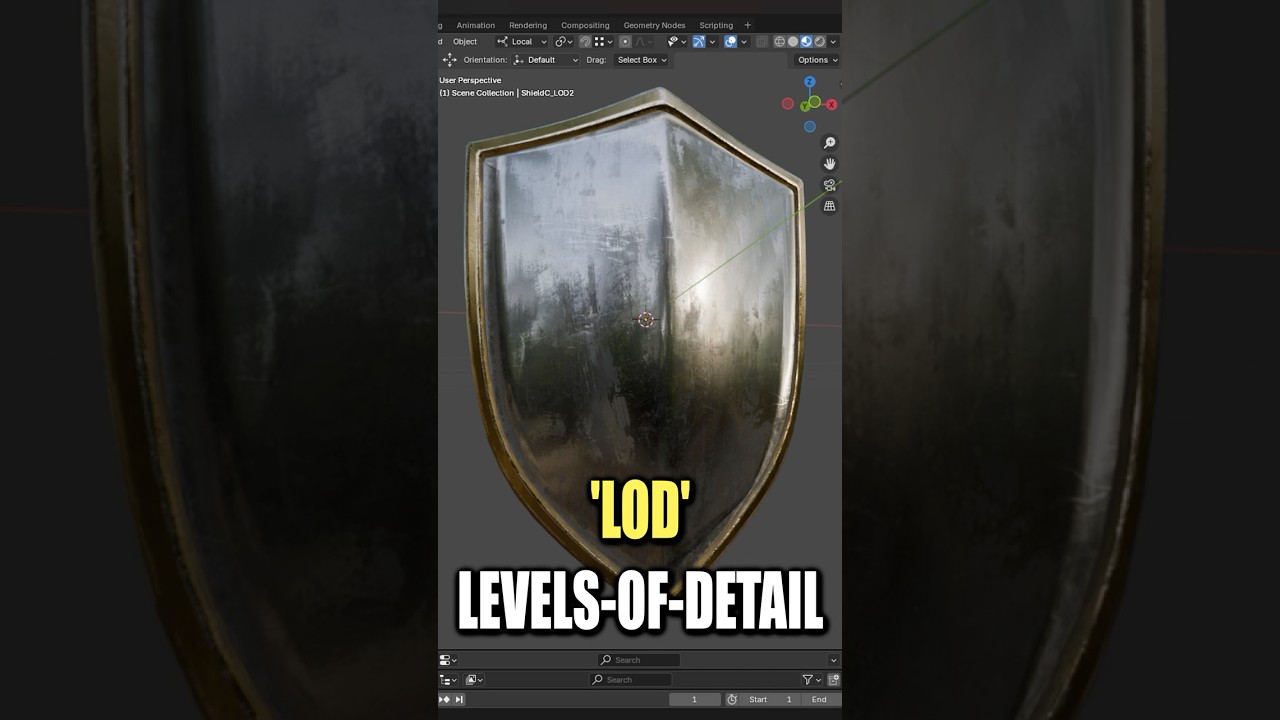Click the stopwatch use preview range icon
Image resolution: width=1280 pixels, height=720 pixels.
732,700
